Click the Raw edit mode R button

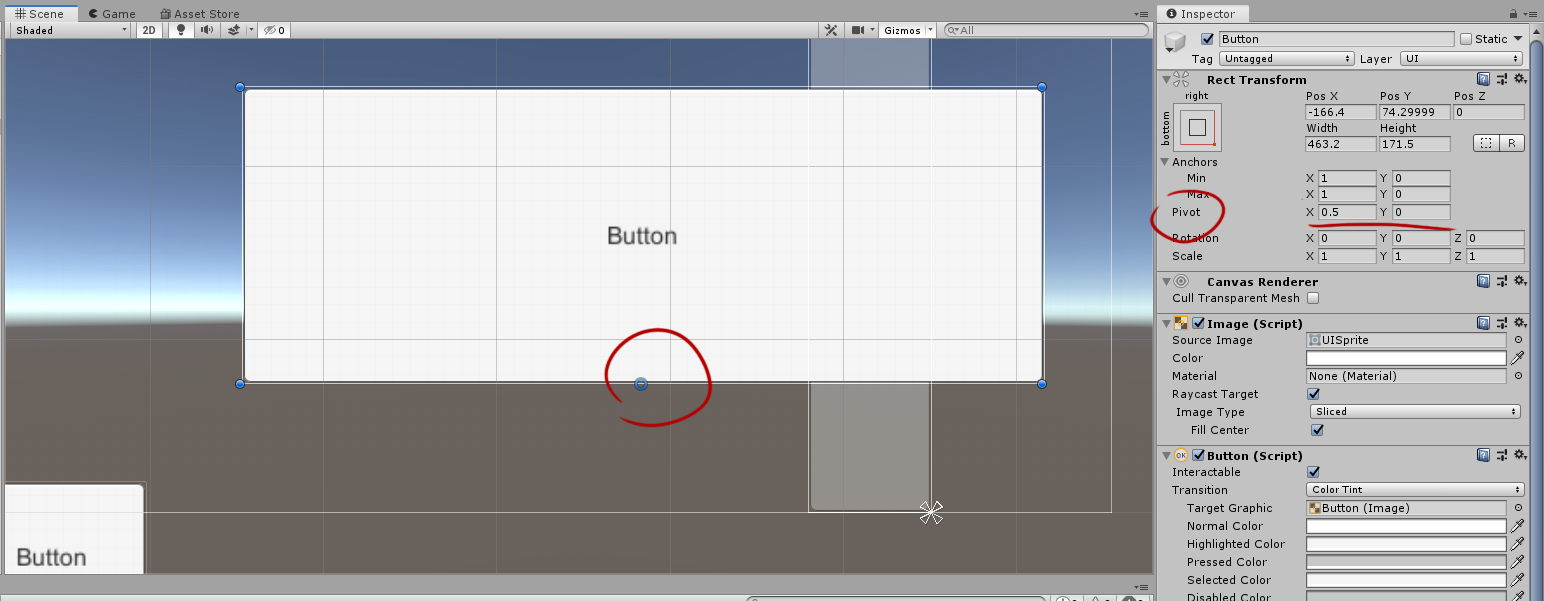[x=1511, y=143]
